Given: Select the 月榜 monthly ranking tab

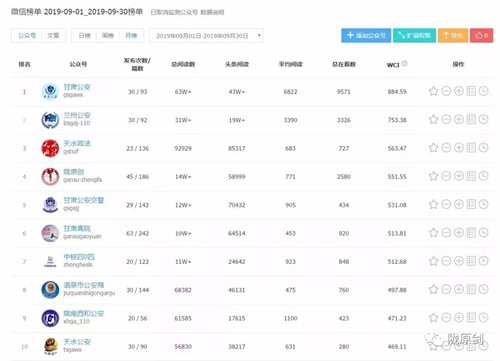Looking at the screenshot, I should click(x=131, y=35).
